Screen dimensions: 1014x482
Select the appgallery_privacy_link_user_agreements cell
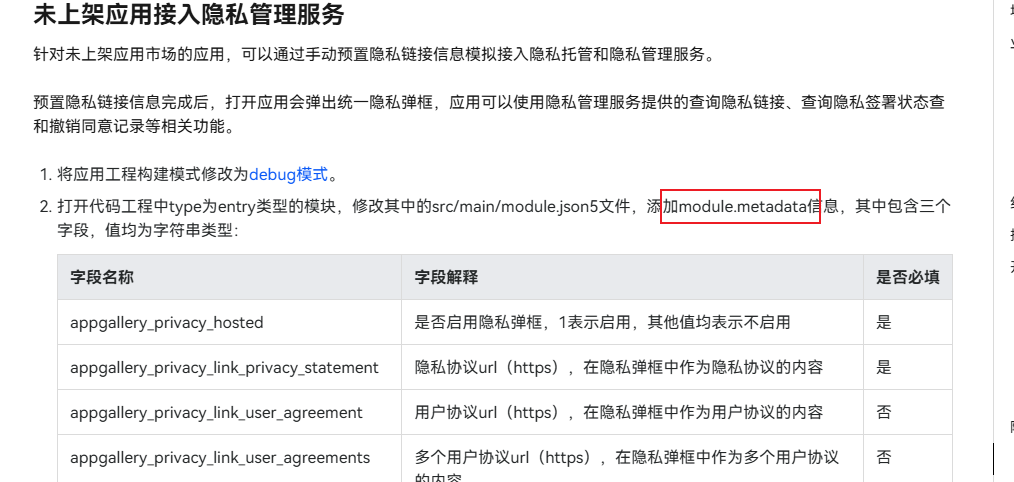coord(220,457)
